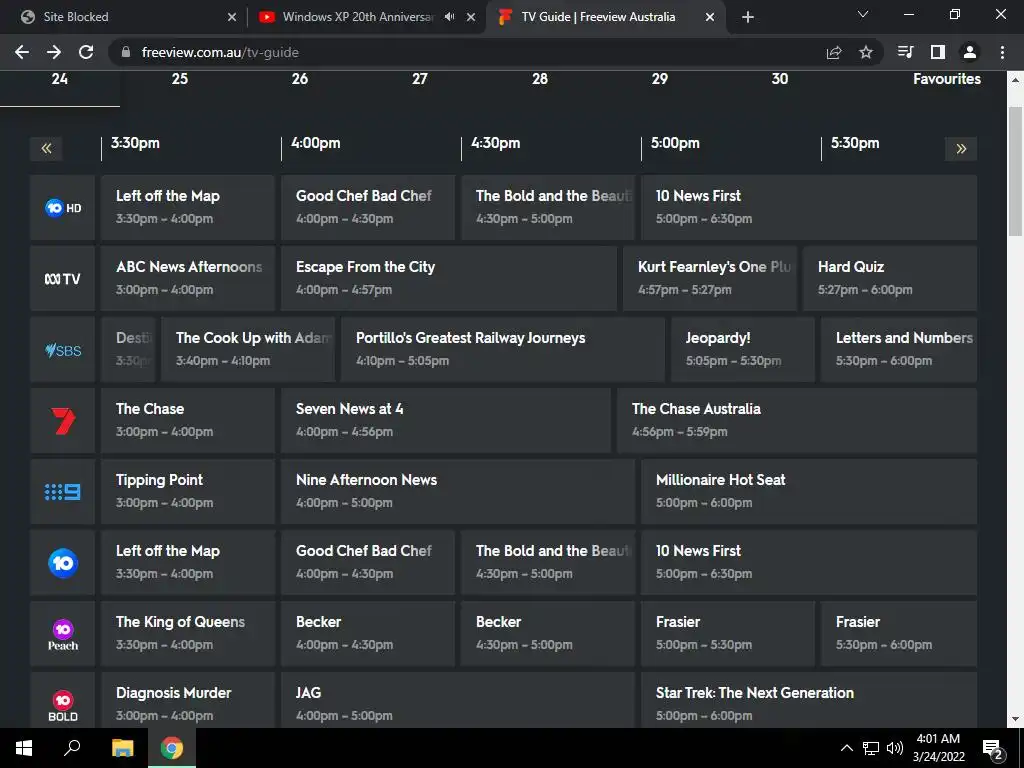This screenshot has height=768, width=1024.
Task: Open Diagnosis Murder program
Action: [188, 702]
